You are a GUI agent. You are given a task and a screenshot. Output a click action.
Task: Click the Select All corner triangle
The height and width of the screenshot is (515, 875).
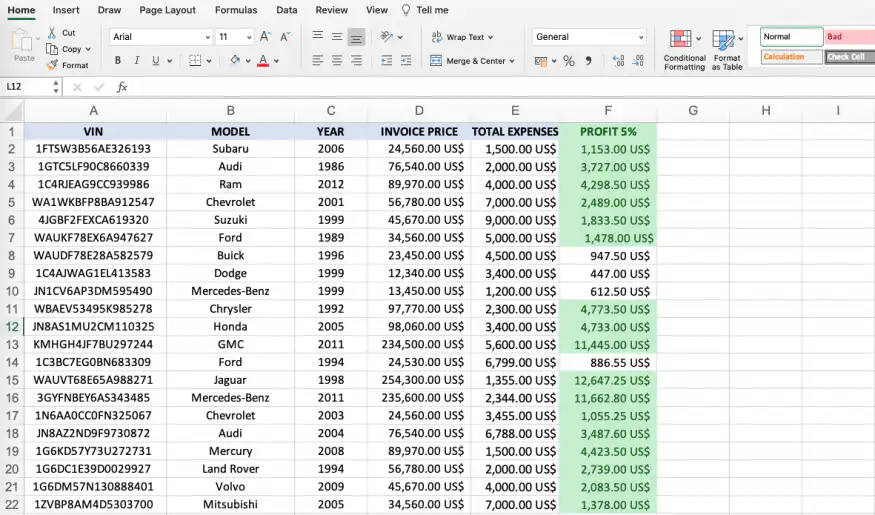[x=12, y=111]
